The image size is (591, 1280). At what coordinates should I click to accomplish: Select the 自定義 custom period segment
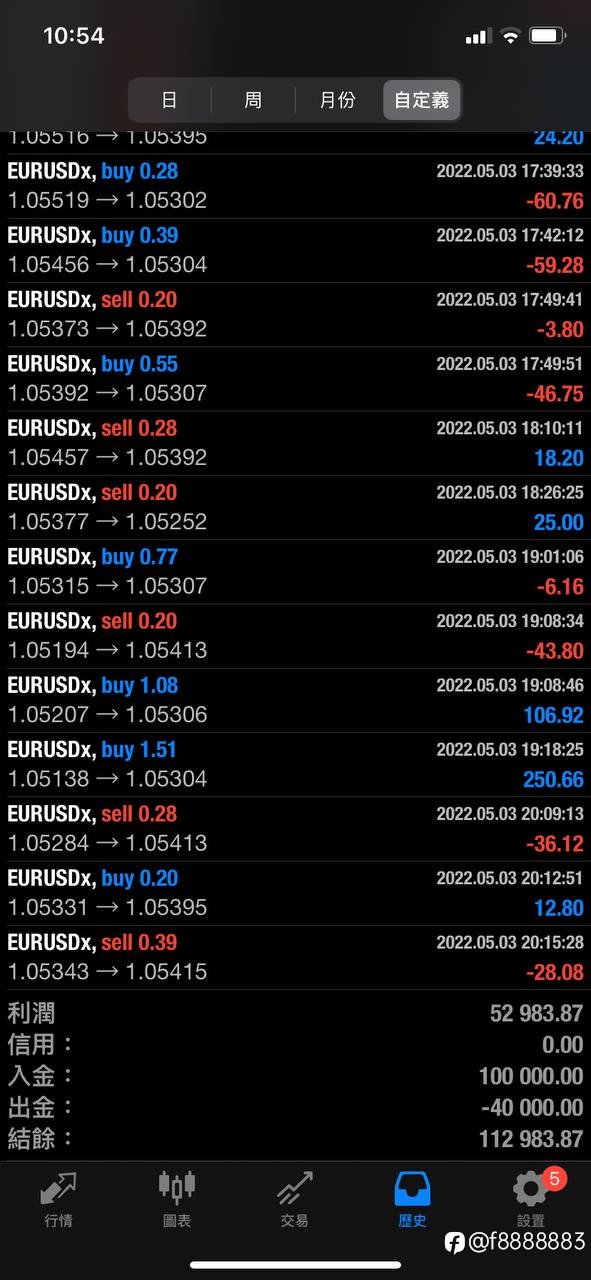tap(421, 100)
